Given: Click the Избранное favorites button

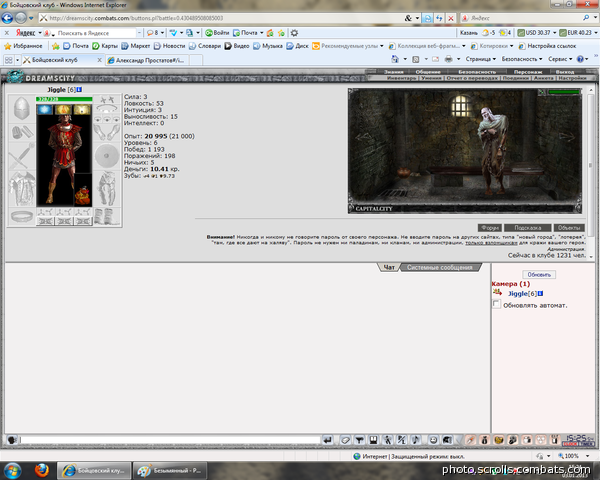Looking at the screenshot, I should 23,46.
